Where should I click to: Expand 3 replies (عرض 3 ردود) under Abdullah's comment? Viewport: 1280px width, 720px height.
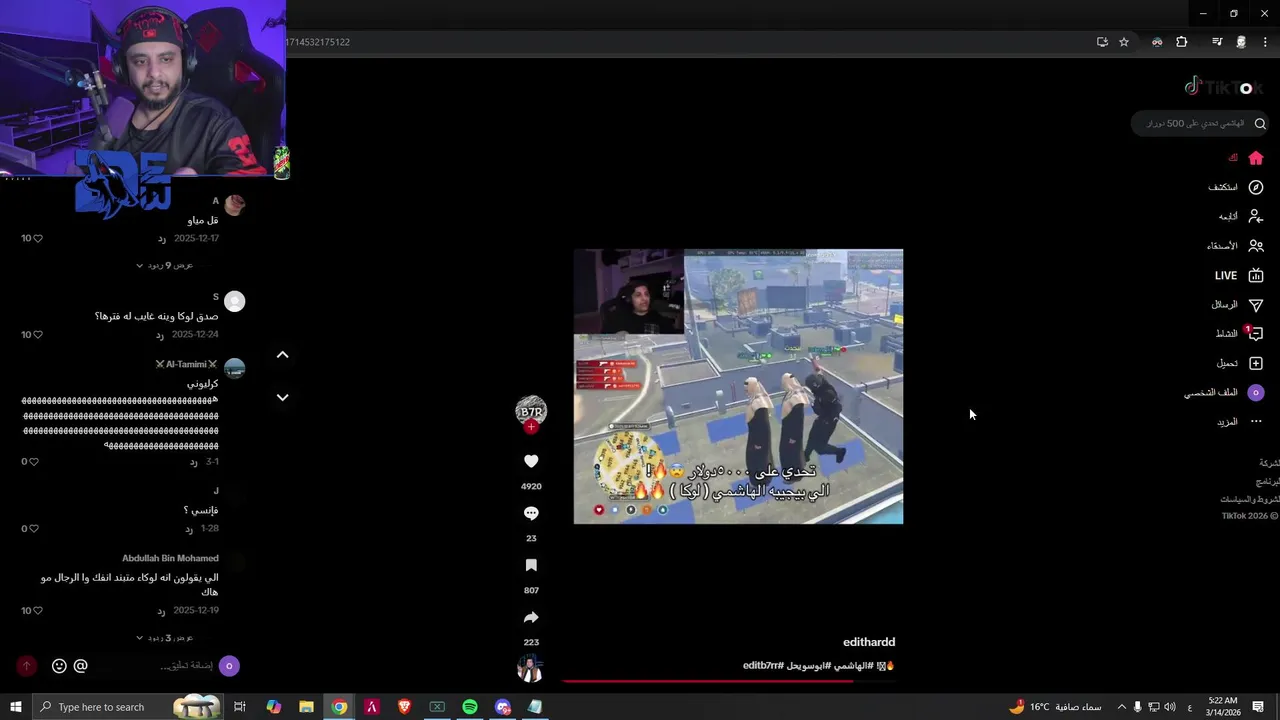(165, 637)
